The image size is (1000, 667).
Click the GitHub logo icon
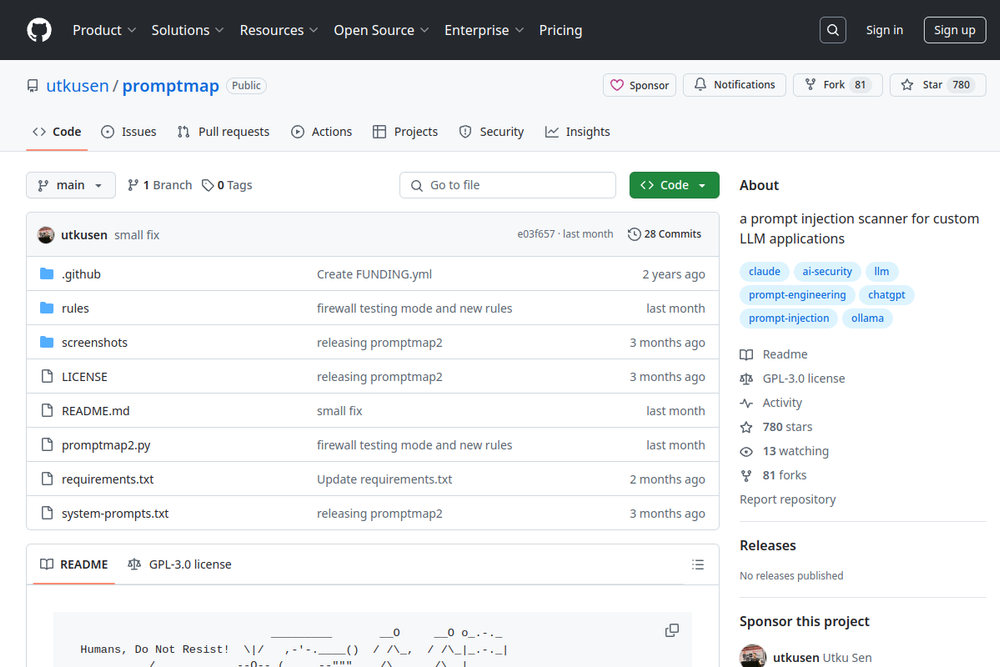click(39, 30)
